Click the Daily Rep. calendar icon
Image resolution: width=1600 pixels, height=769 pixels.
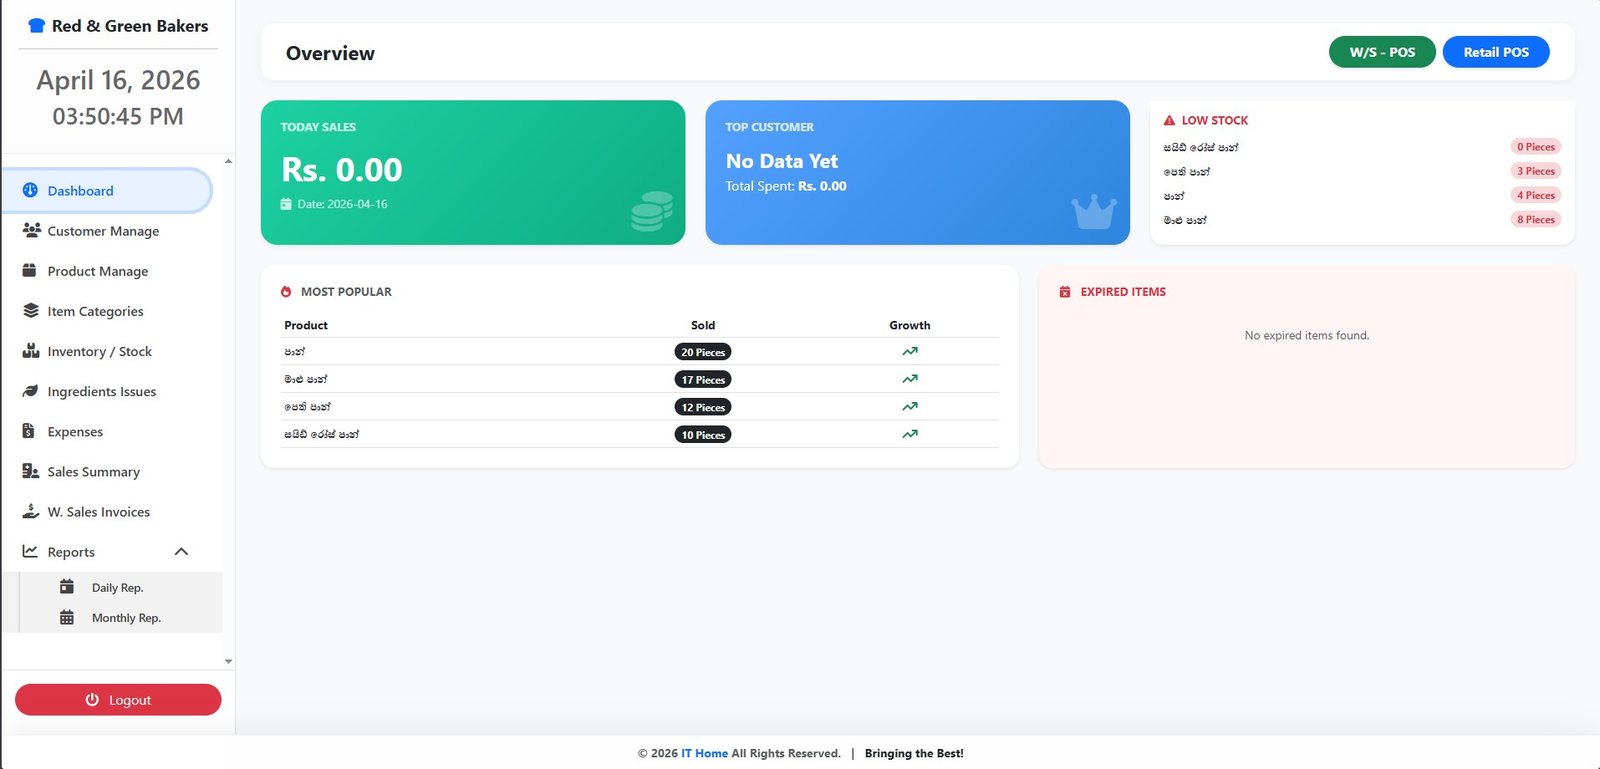67,587
